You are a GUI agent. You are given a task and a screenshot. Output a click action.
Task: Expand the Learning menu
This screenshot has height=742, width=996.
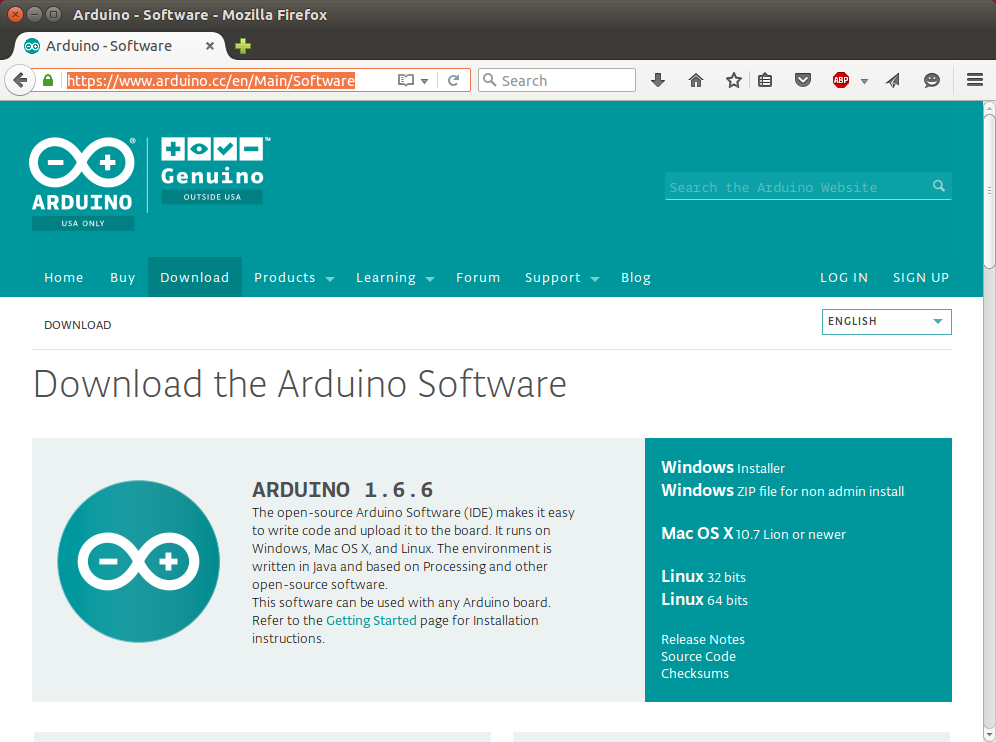[395, 278]
